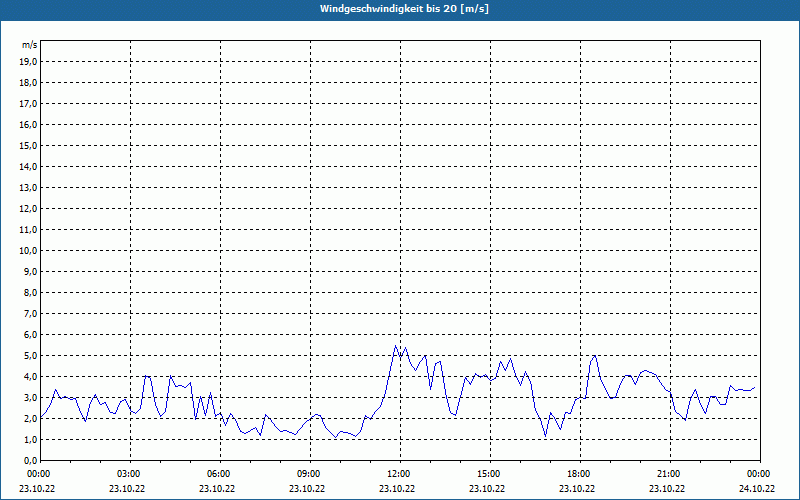Select the 15:00 time axis label

487,474
